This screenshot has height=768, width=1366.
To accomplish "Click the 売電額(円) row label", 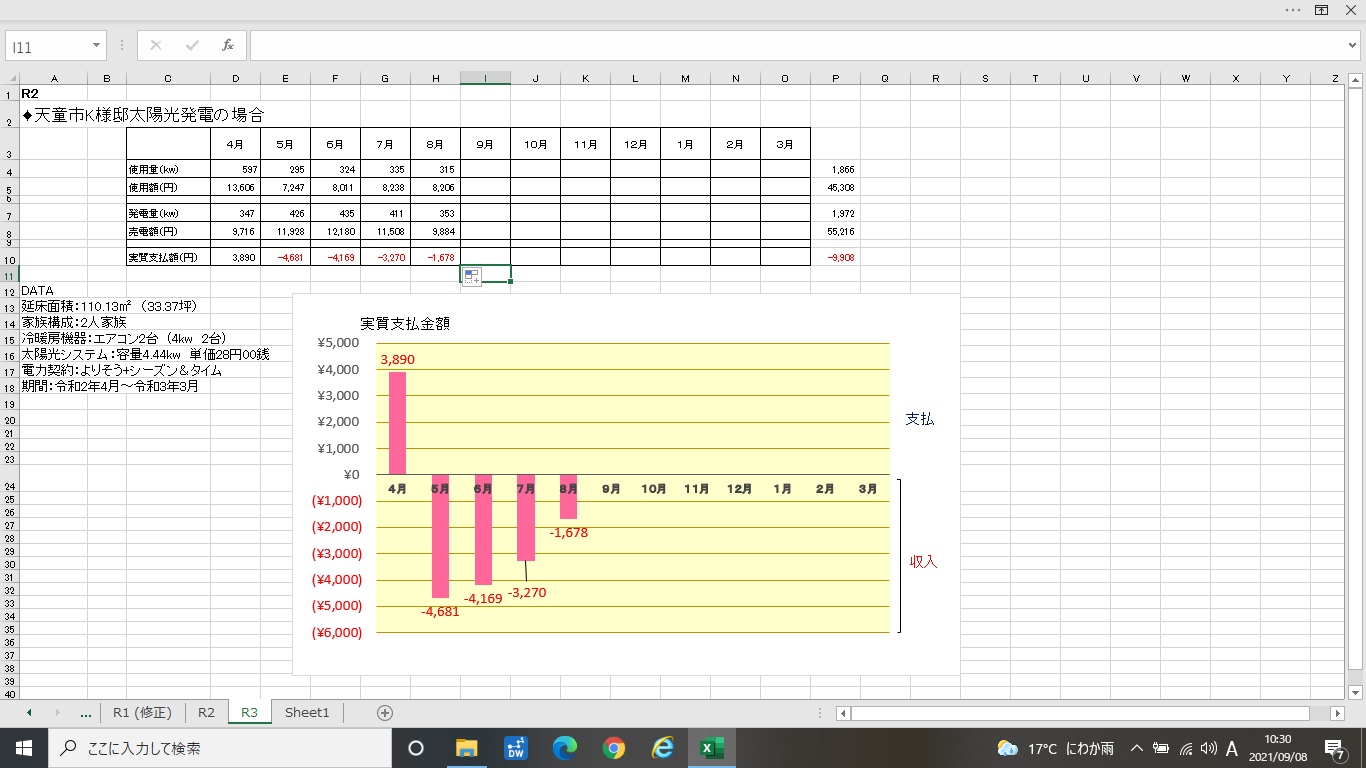I will click(x=168, y=231).
